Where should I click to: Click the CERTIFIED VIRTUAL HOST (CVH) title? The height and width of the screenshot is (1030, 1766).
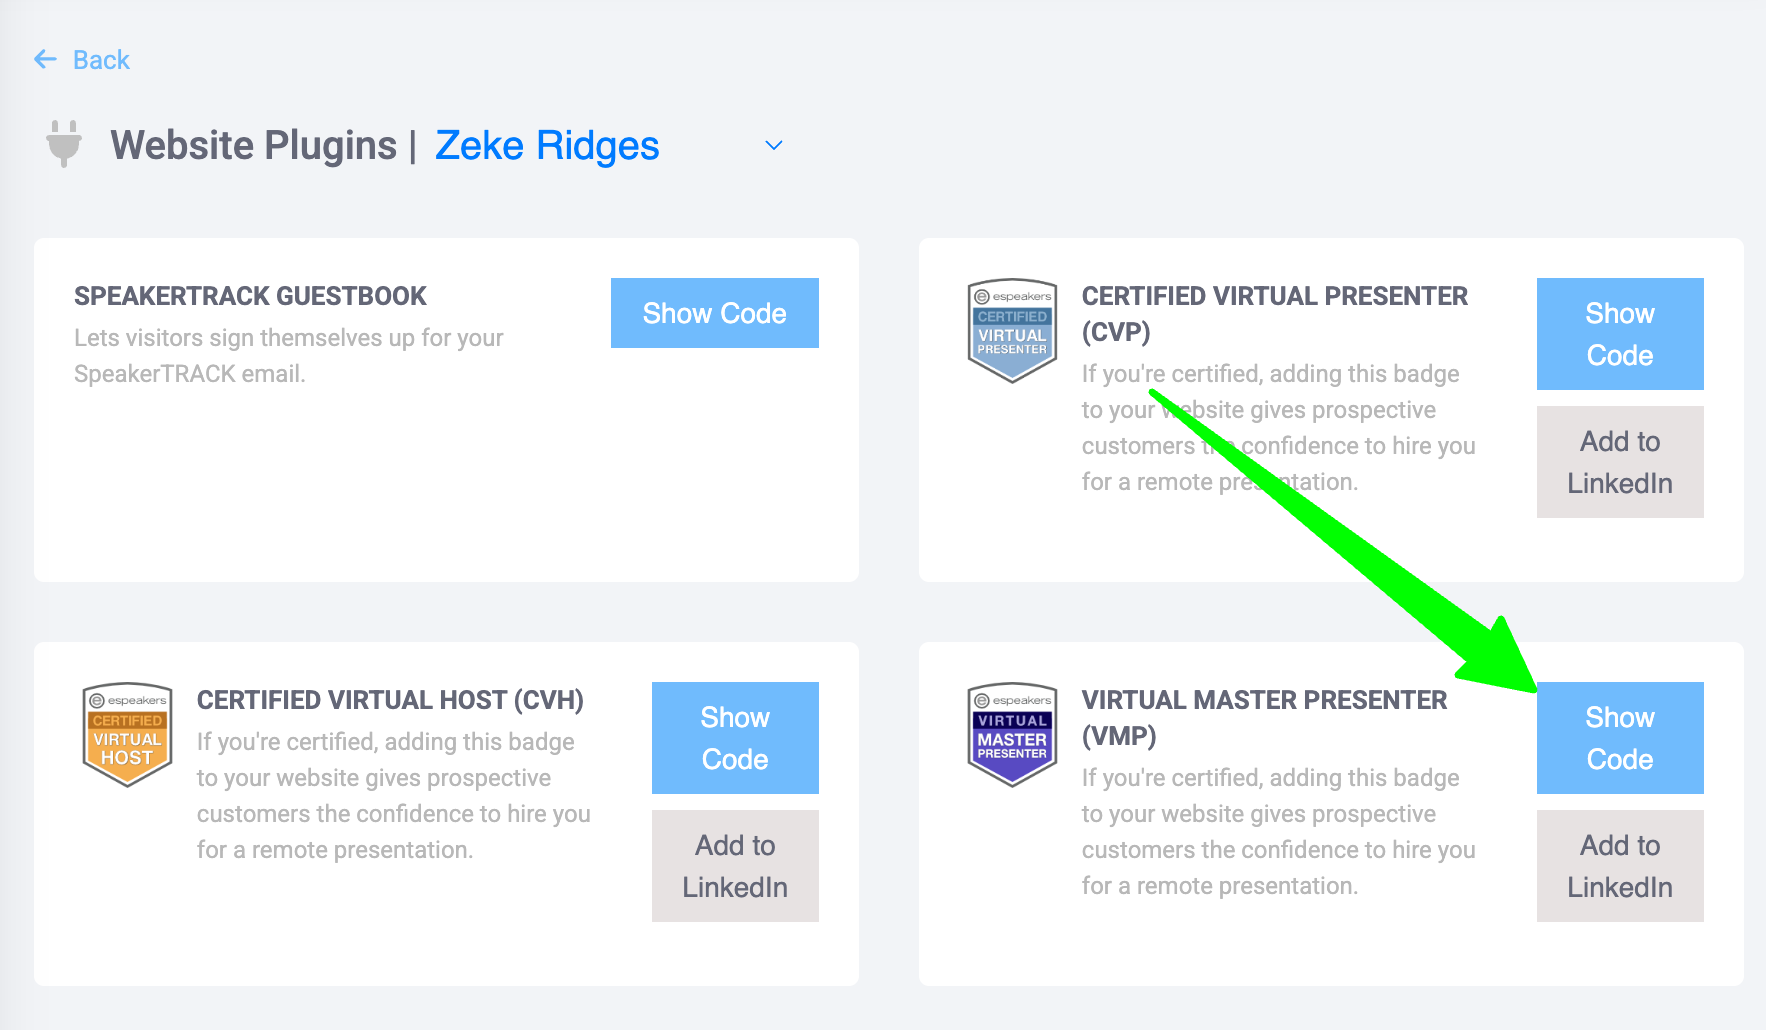tap(390, 700)
